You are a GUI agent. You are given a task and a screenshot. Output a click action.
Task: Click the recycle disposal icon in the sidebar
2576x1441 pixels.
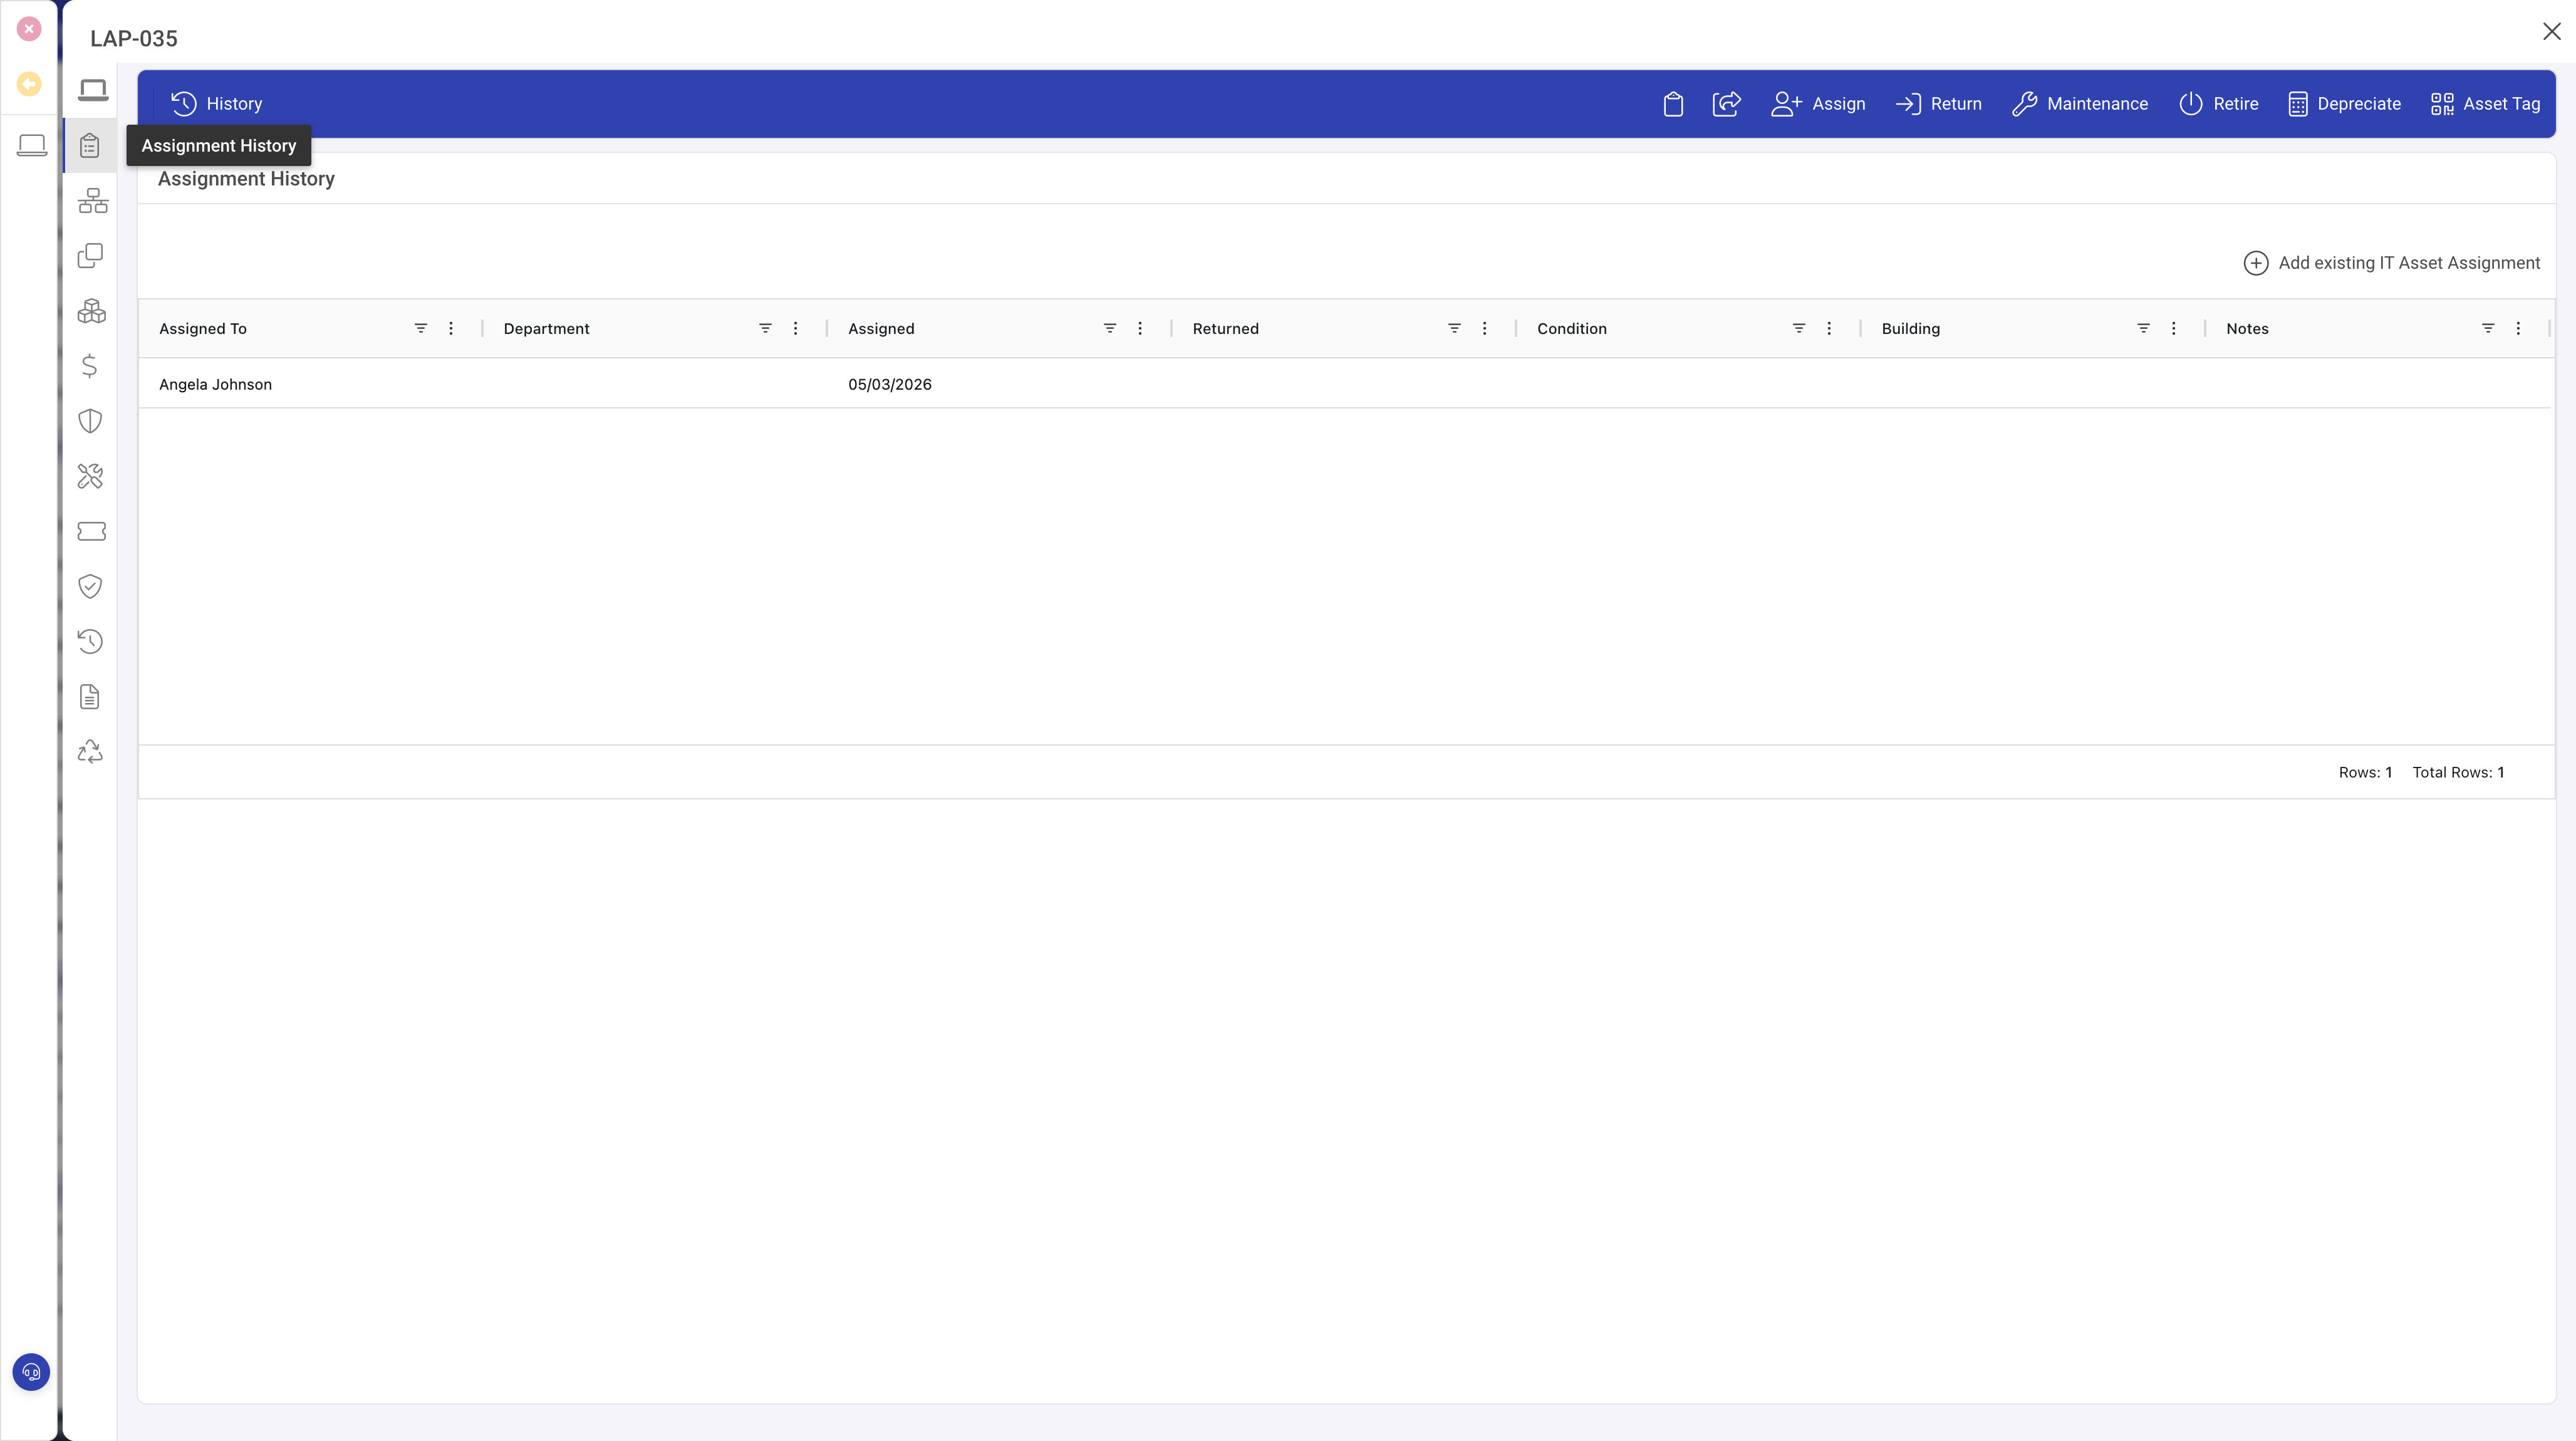coord(90,751)
